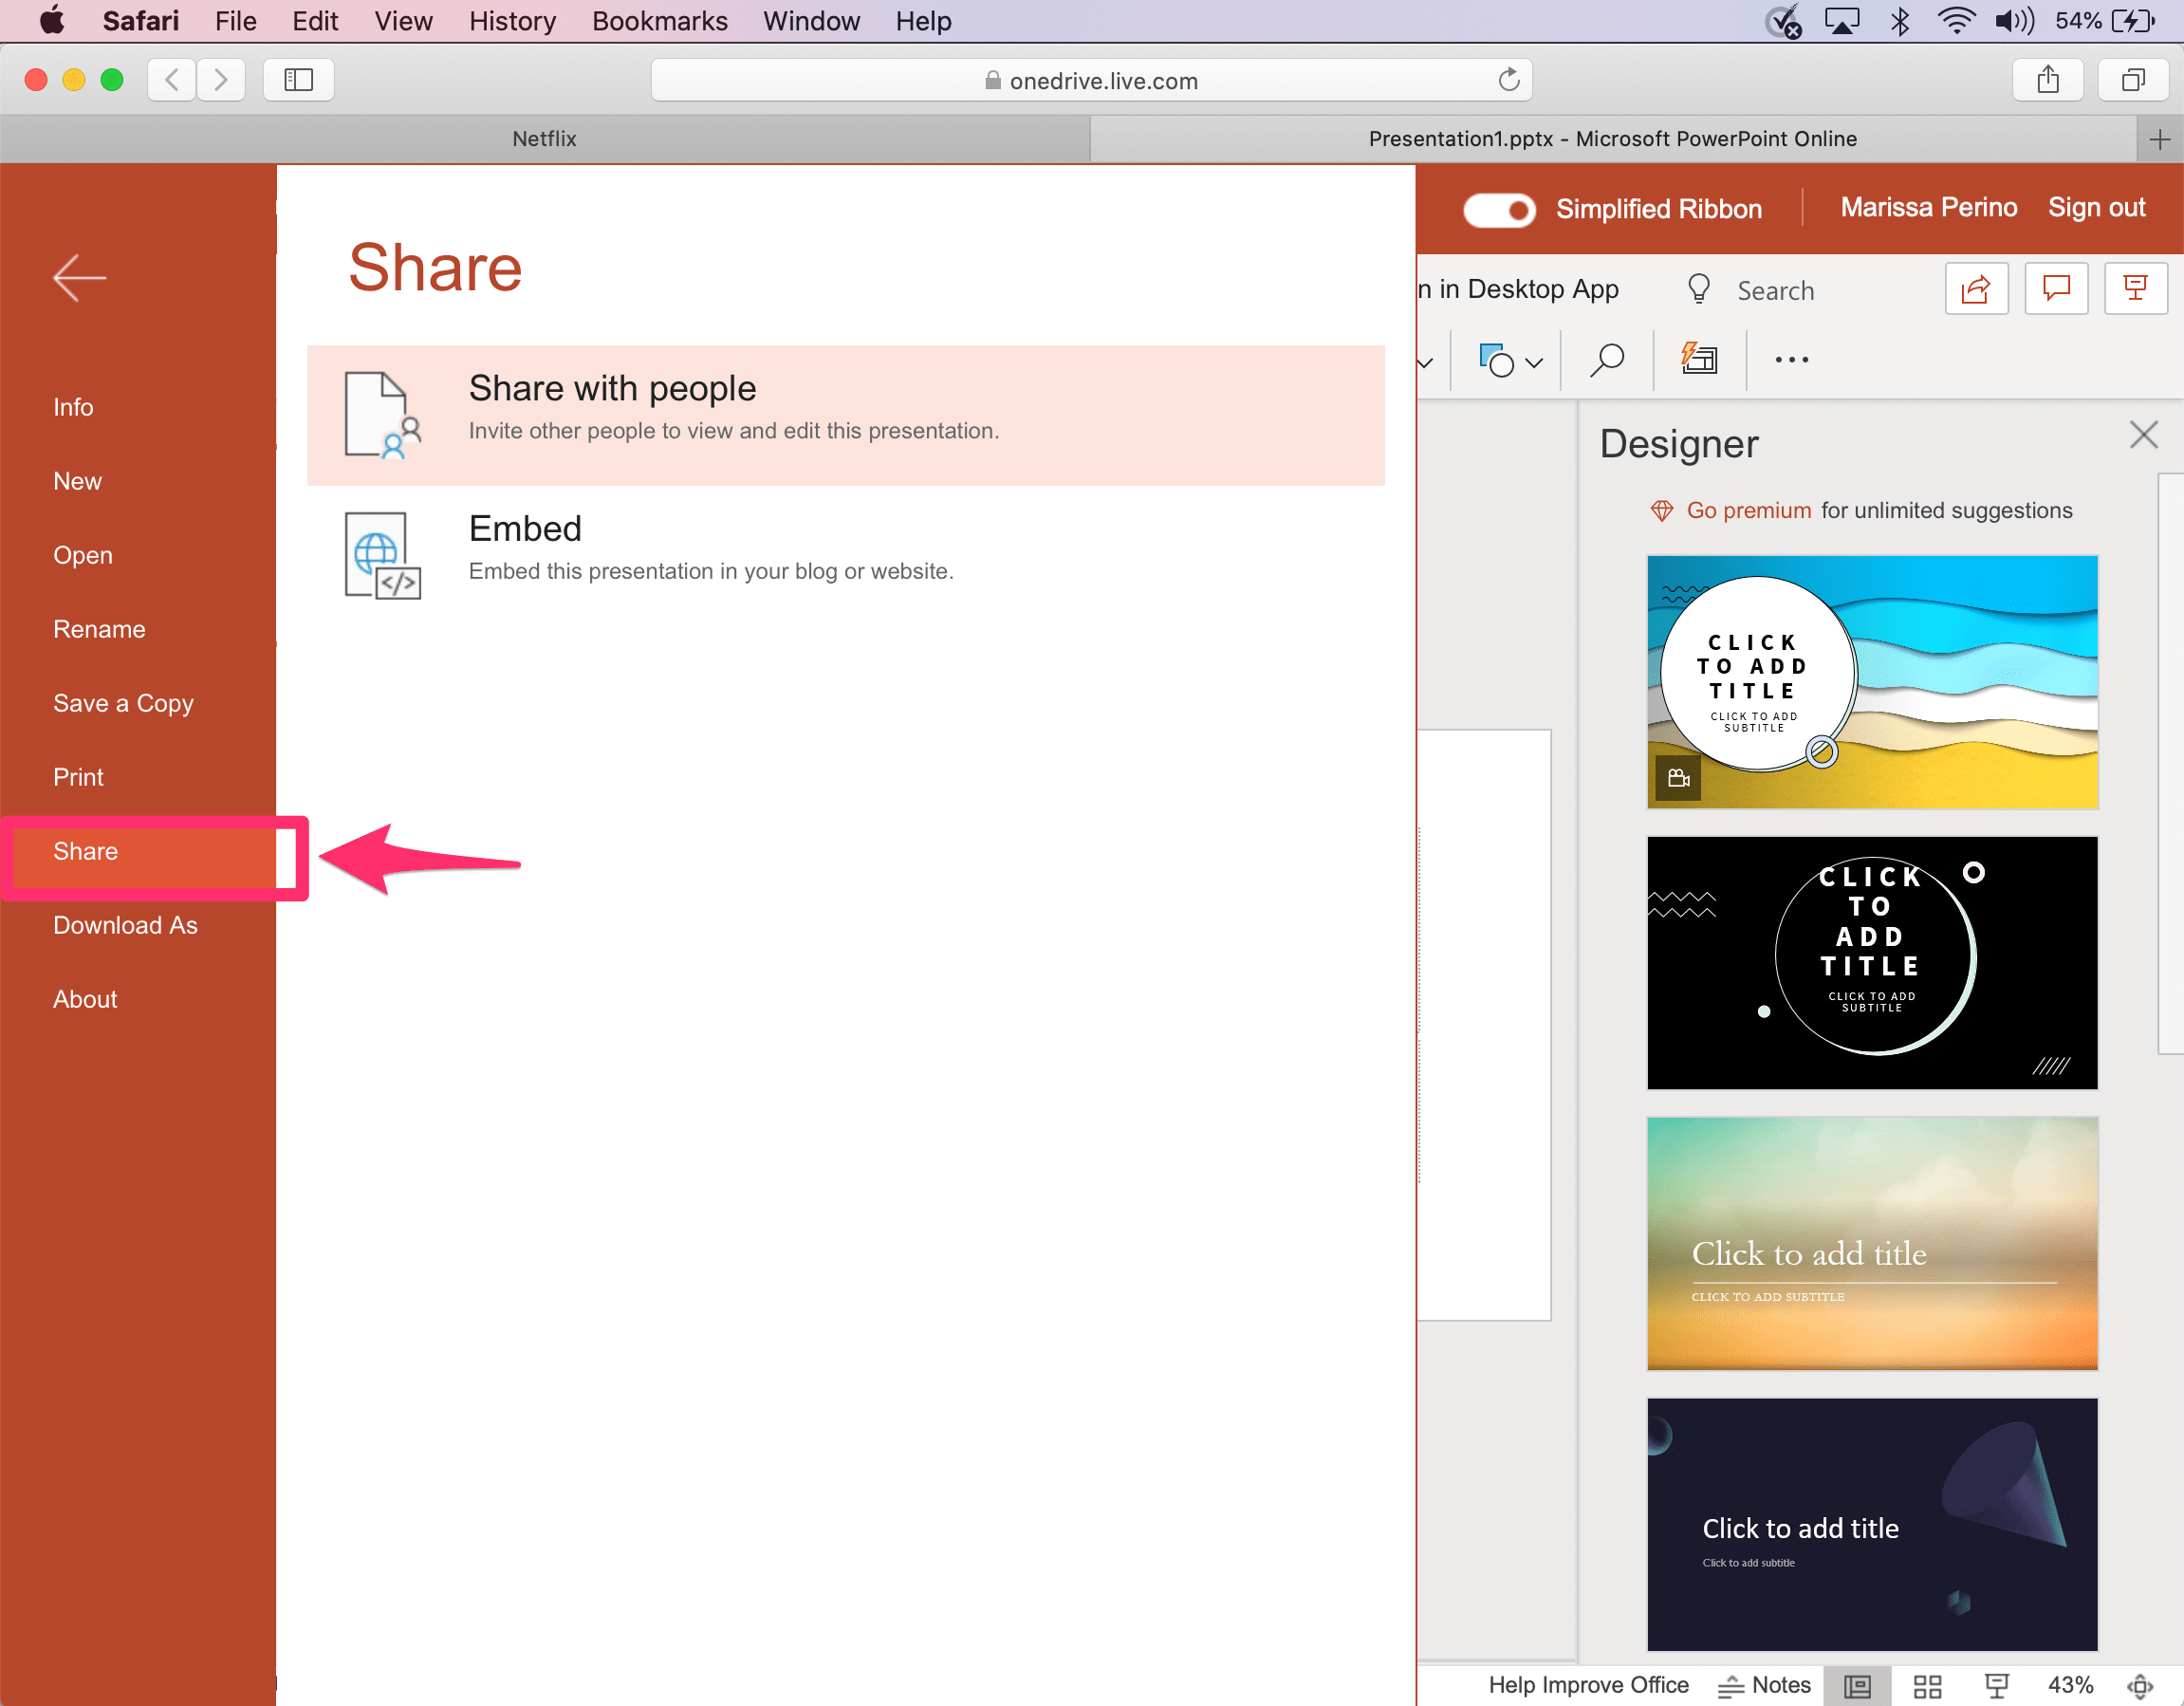Click the Find magnifier icon in ribbon
2184x1706 pixels.
[x=1606, y=360]
